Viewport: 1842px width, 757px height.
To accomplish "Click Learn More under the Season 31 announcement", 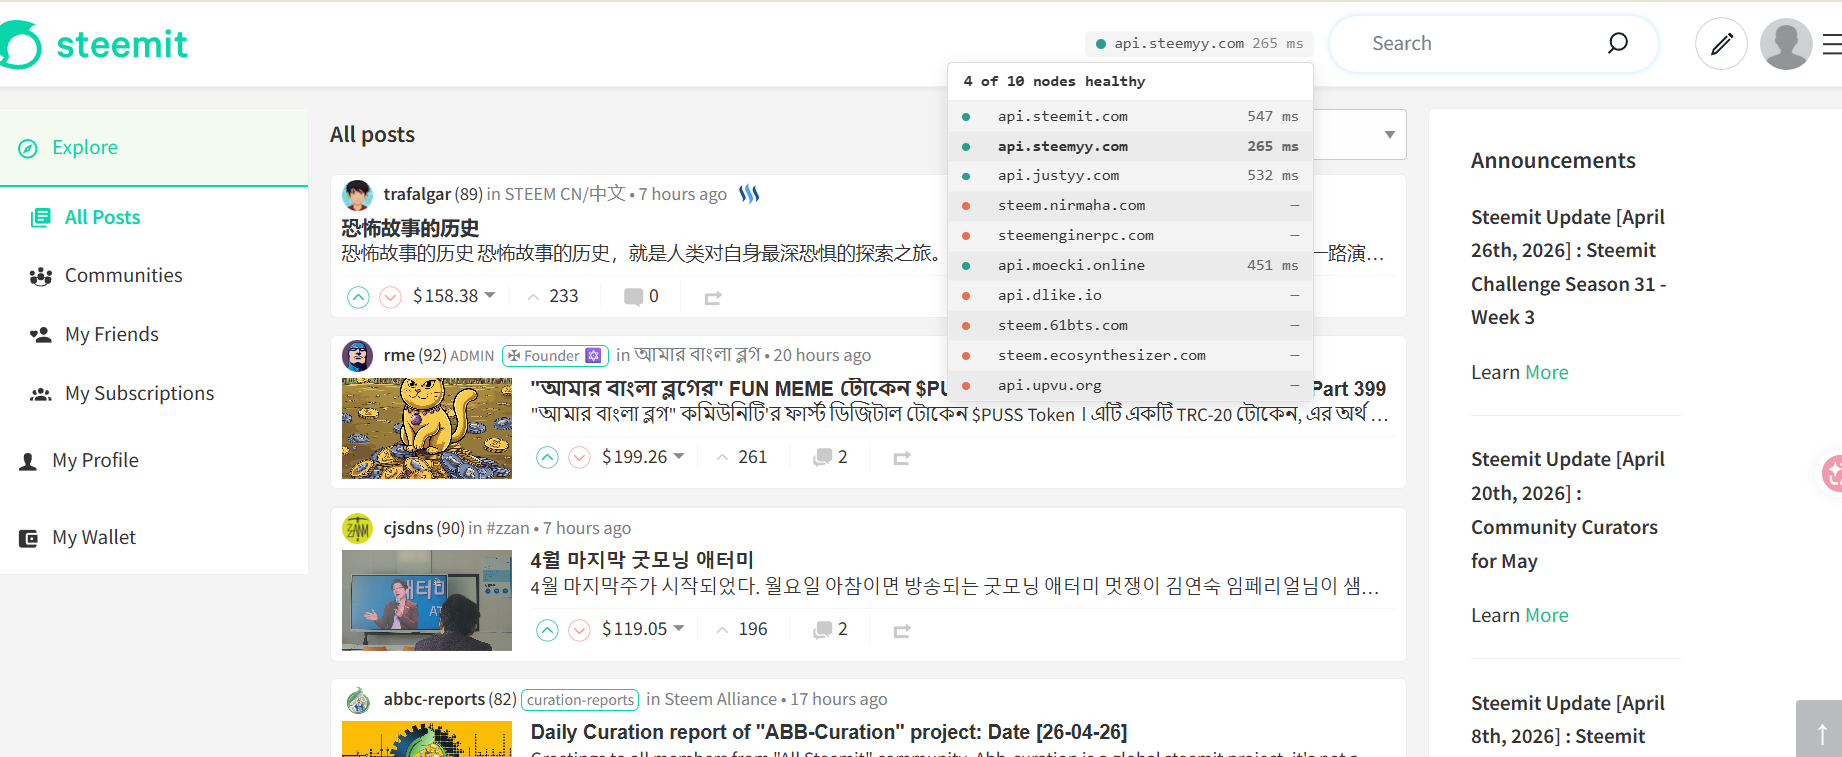I will (x=1520, y=373).
